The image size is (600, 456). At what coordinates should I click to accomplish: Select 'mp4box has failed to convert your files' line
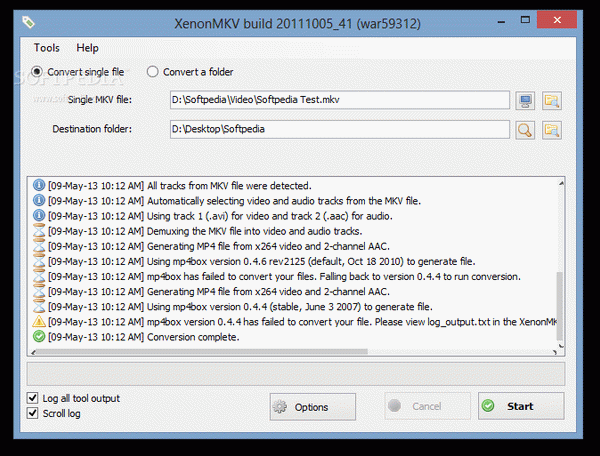click(284, 277)
